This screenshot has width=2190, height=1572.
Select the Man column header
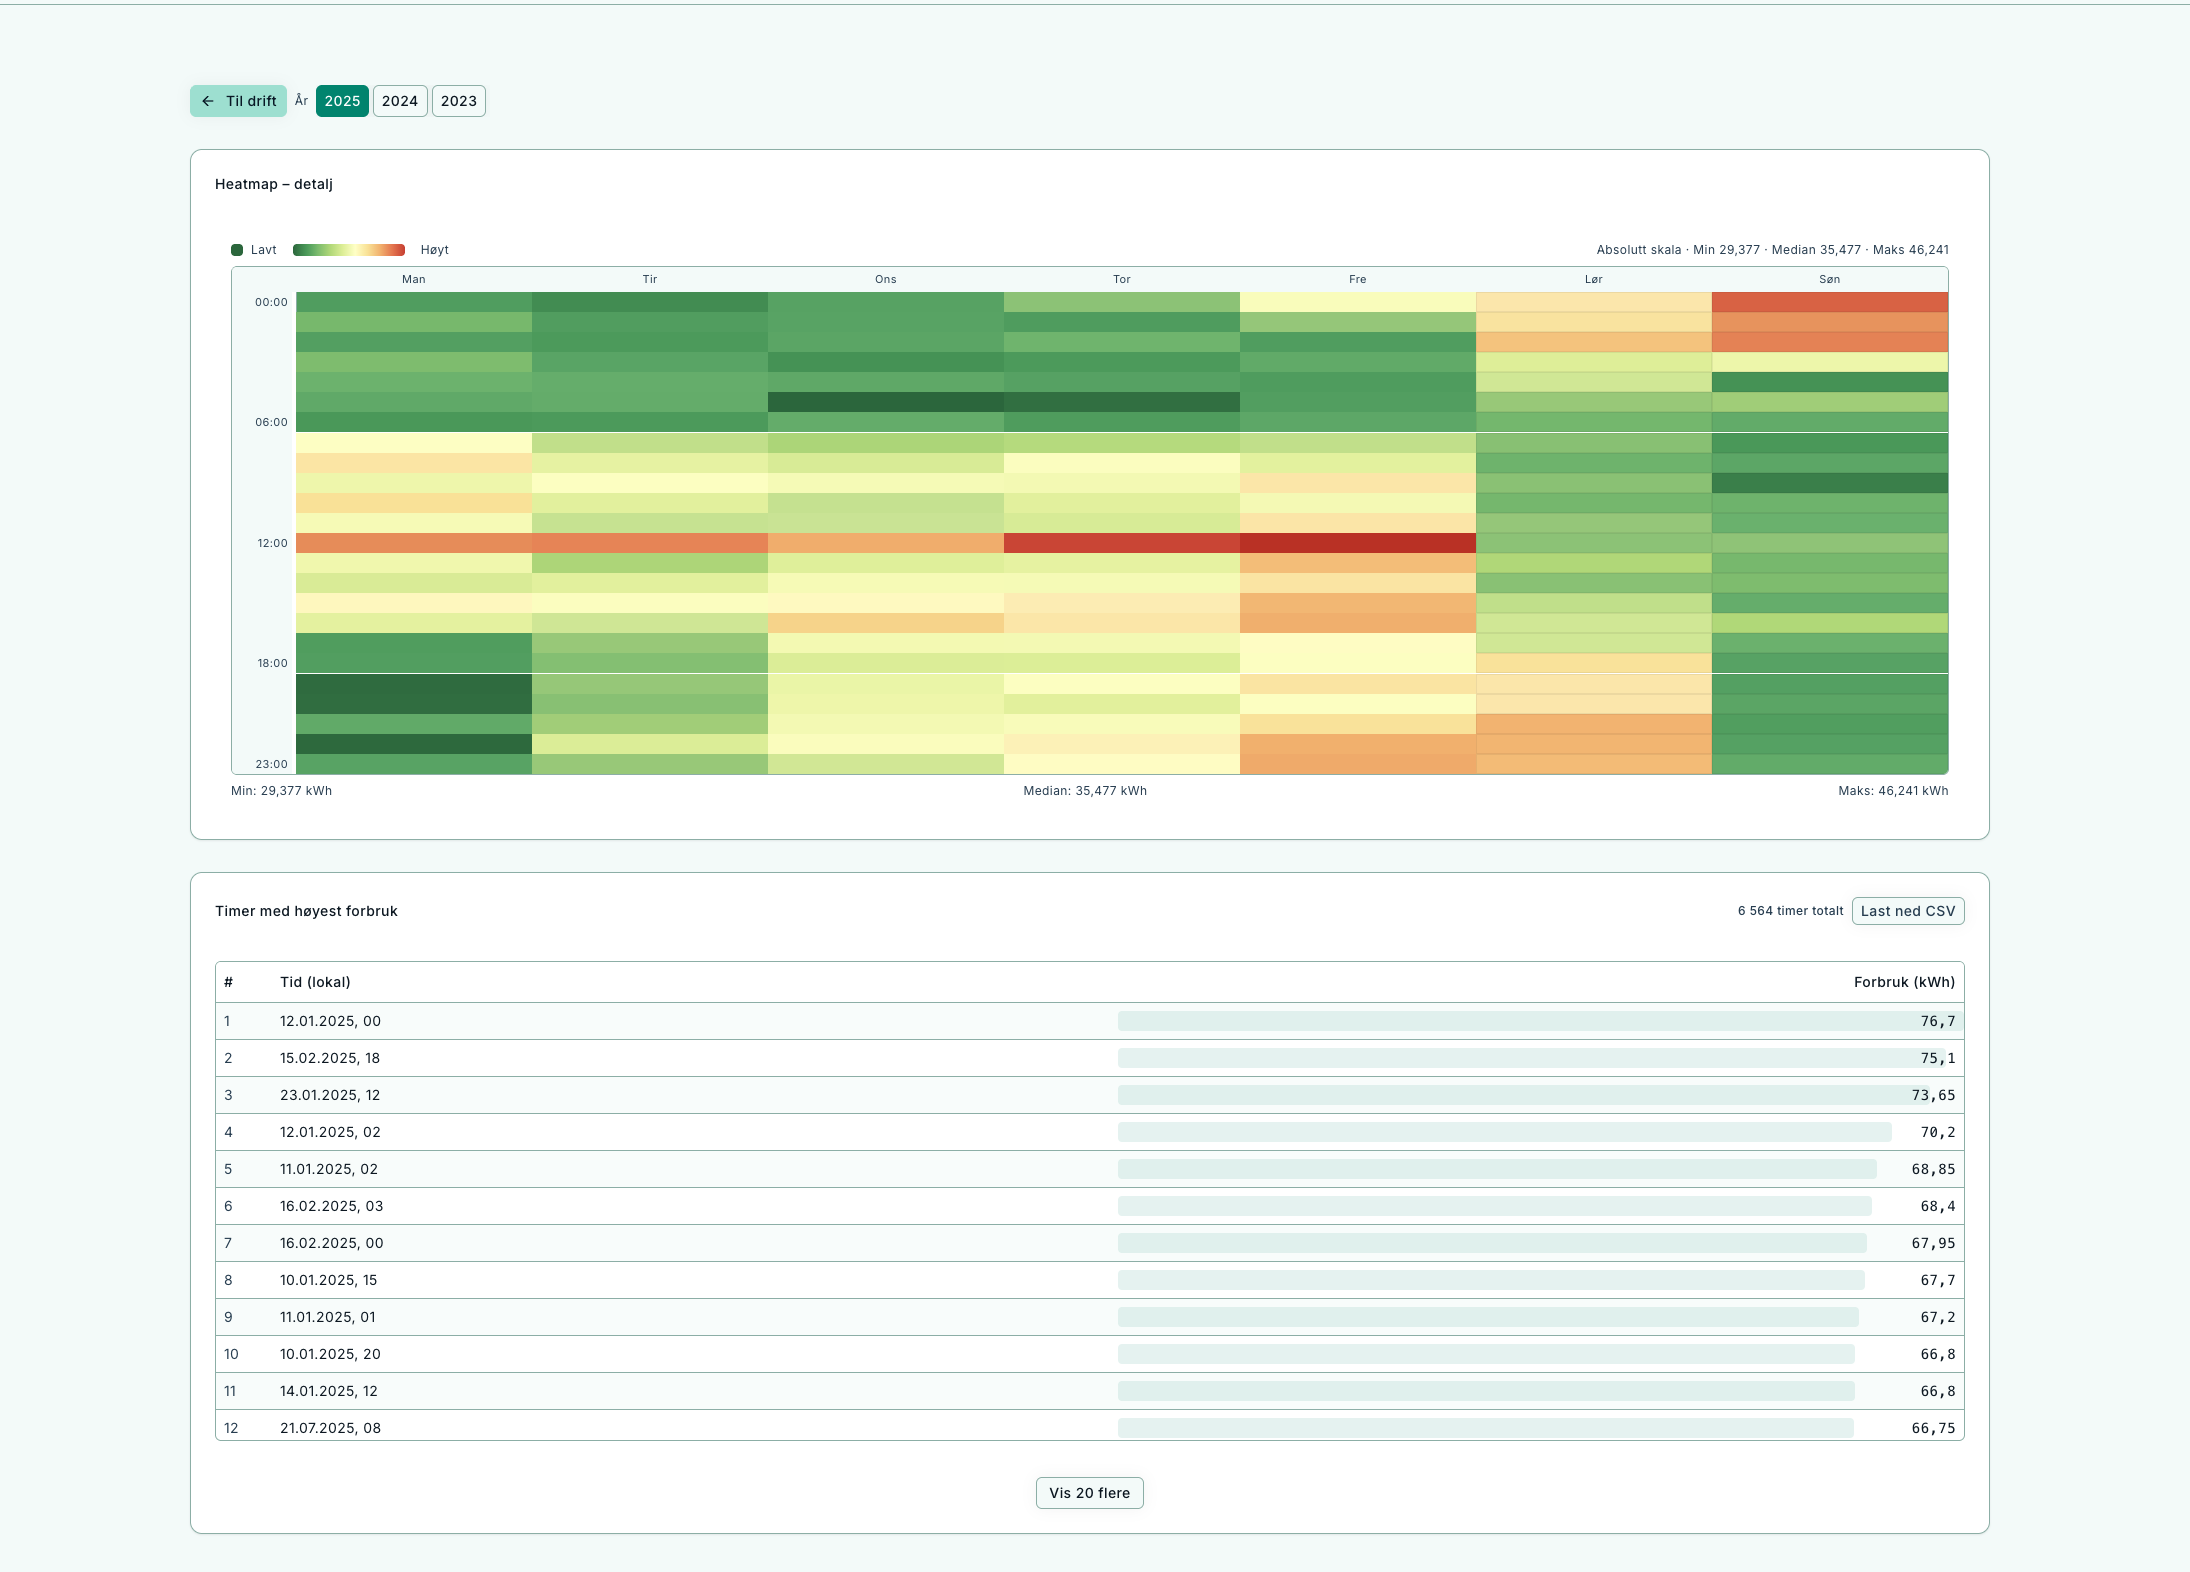[x=413, y=279]
